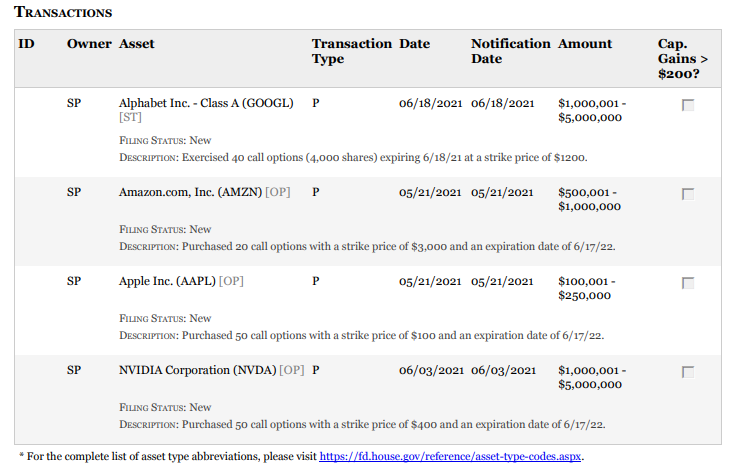Viewport: 737px width, 472px height.
Task: Select the Amount column header
Action: [x=585, y=44]
